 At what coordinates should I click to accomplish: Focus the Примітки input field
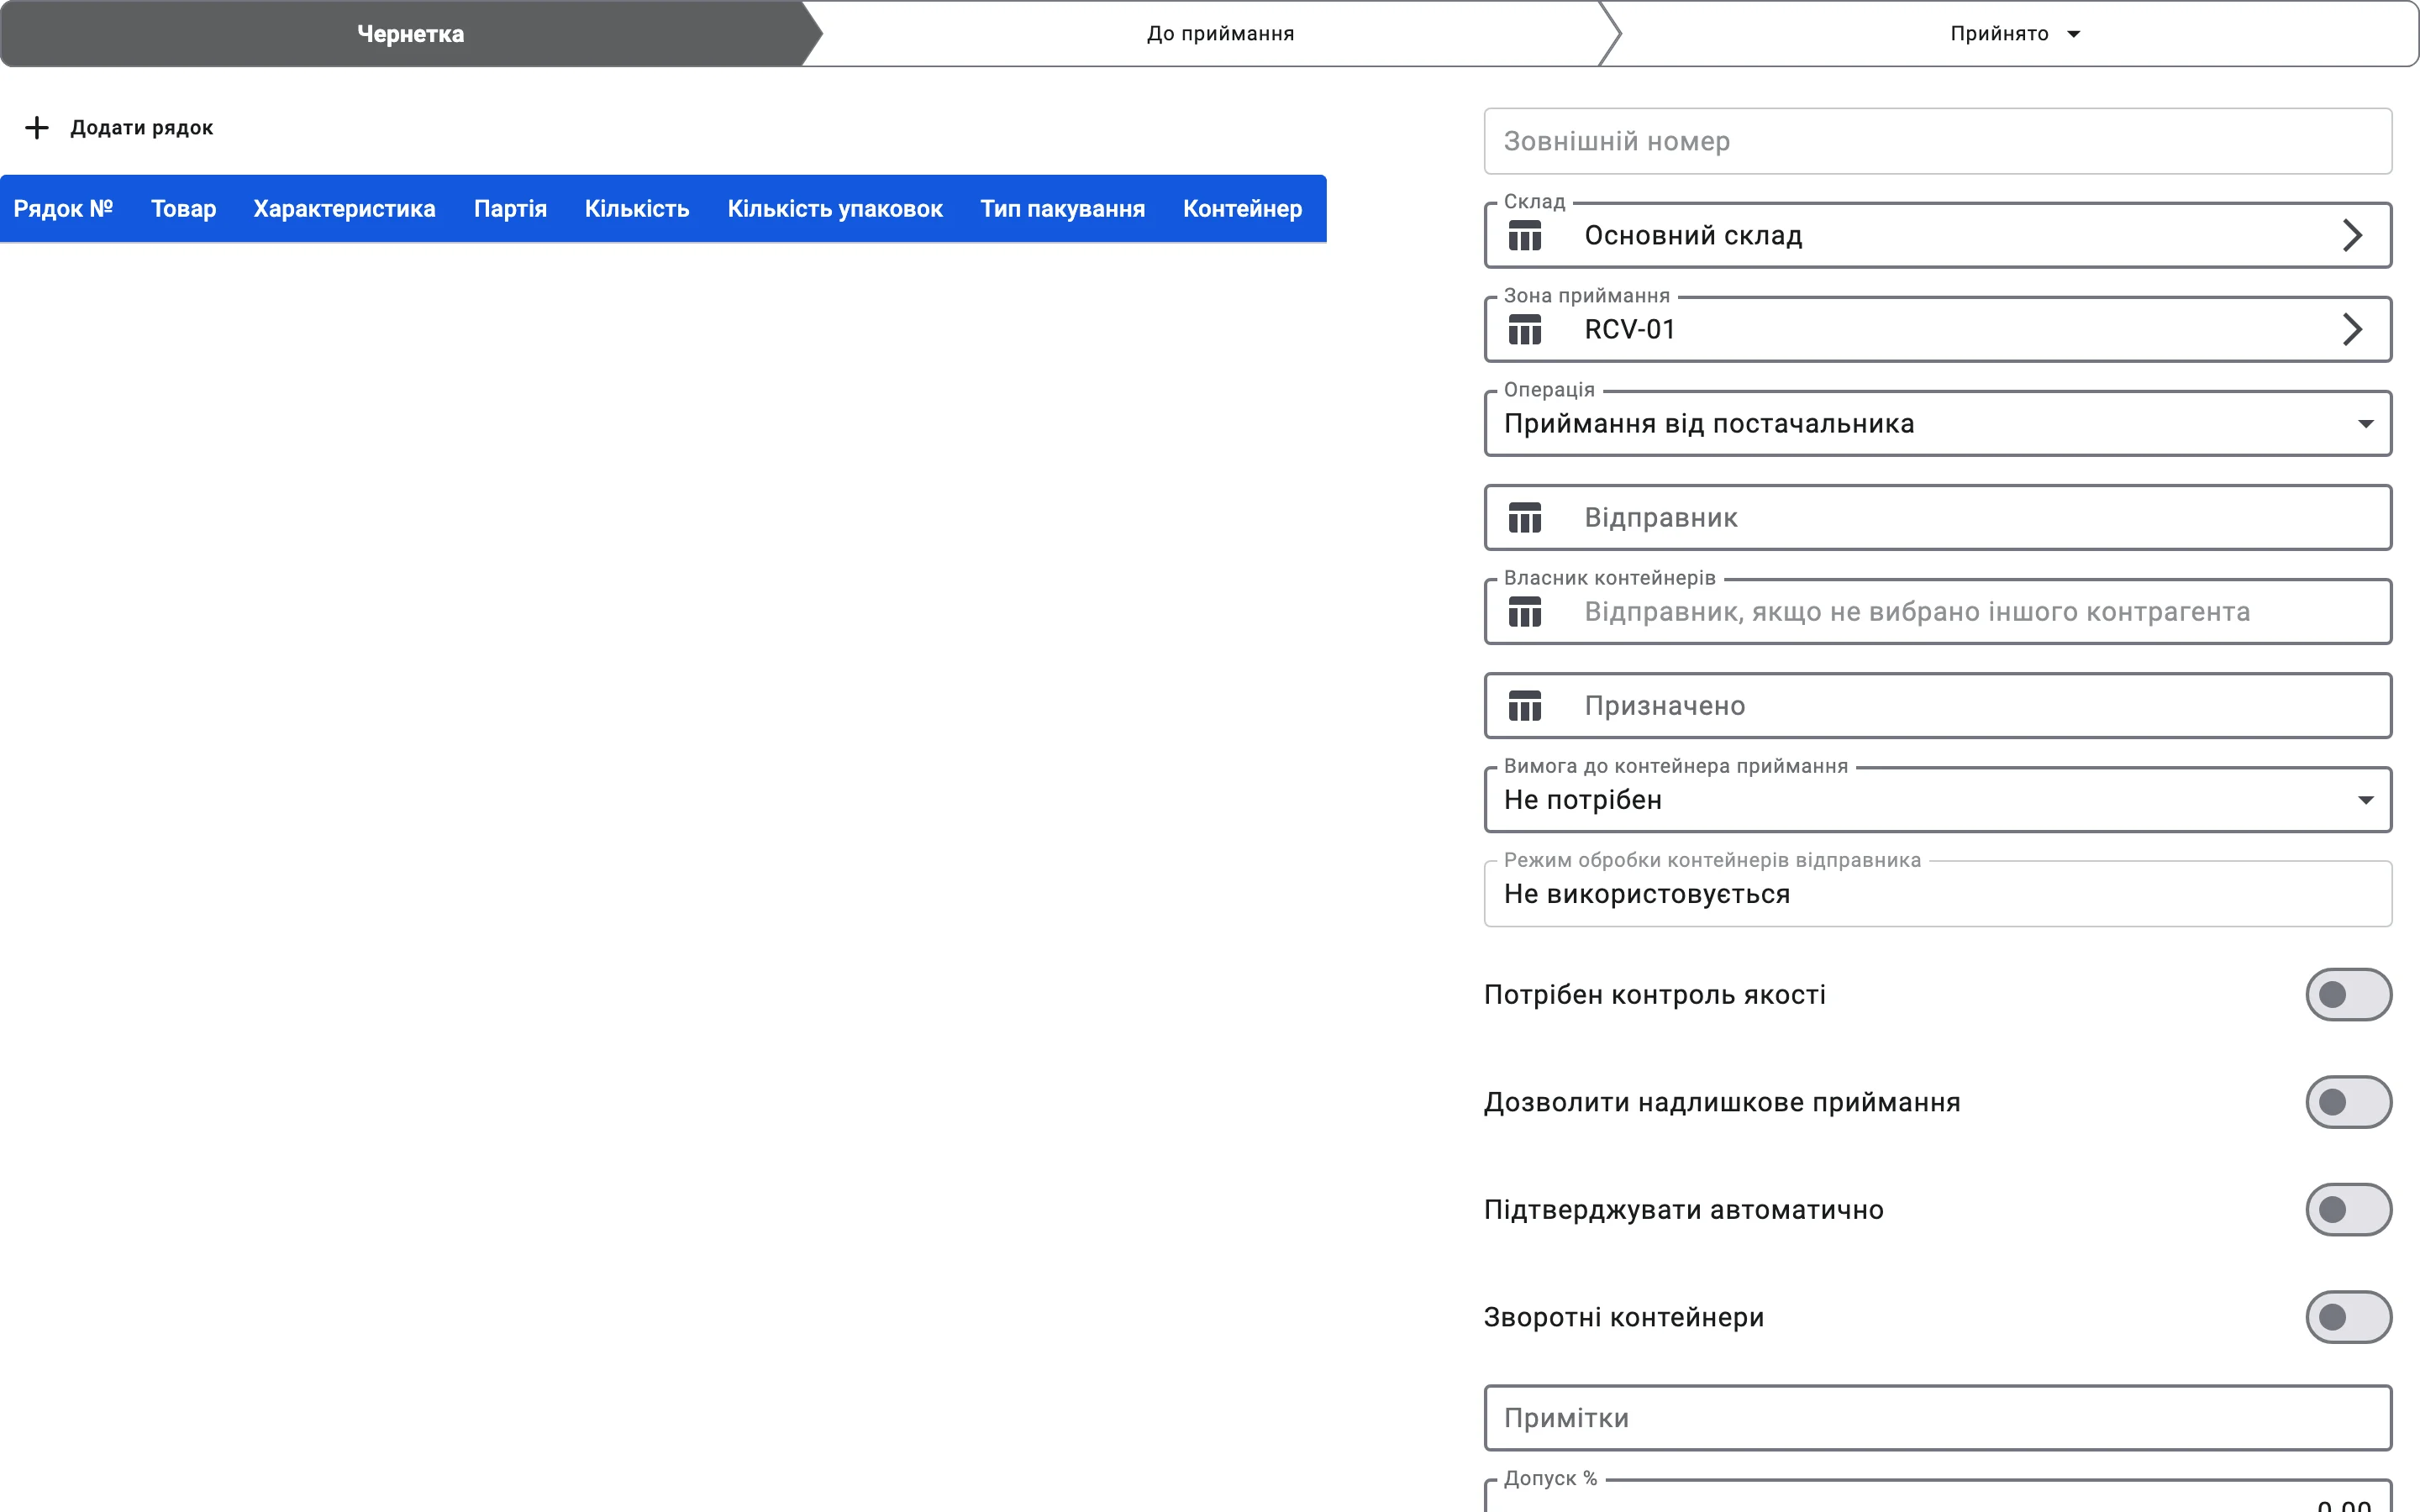click(1937, 1418)
